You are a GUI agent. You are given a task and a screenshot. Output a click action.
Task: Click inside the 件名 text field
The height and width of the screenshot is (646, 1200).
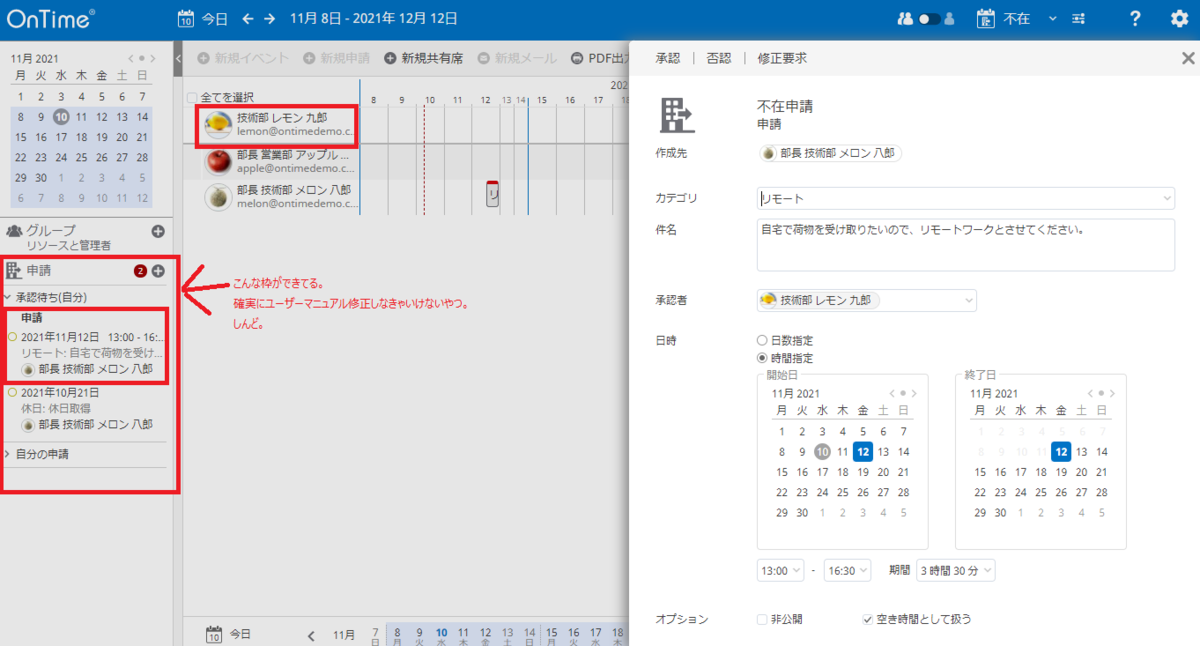pyautogui.click(x=965, y=244)
